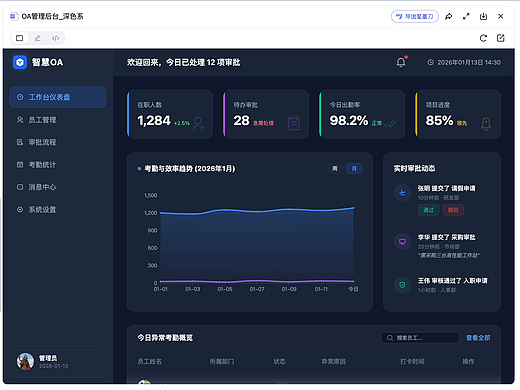Click the 所属部门 column header
This screenshot has width=520, height=390.
pos(222,361)
